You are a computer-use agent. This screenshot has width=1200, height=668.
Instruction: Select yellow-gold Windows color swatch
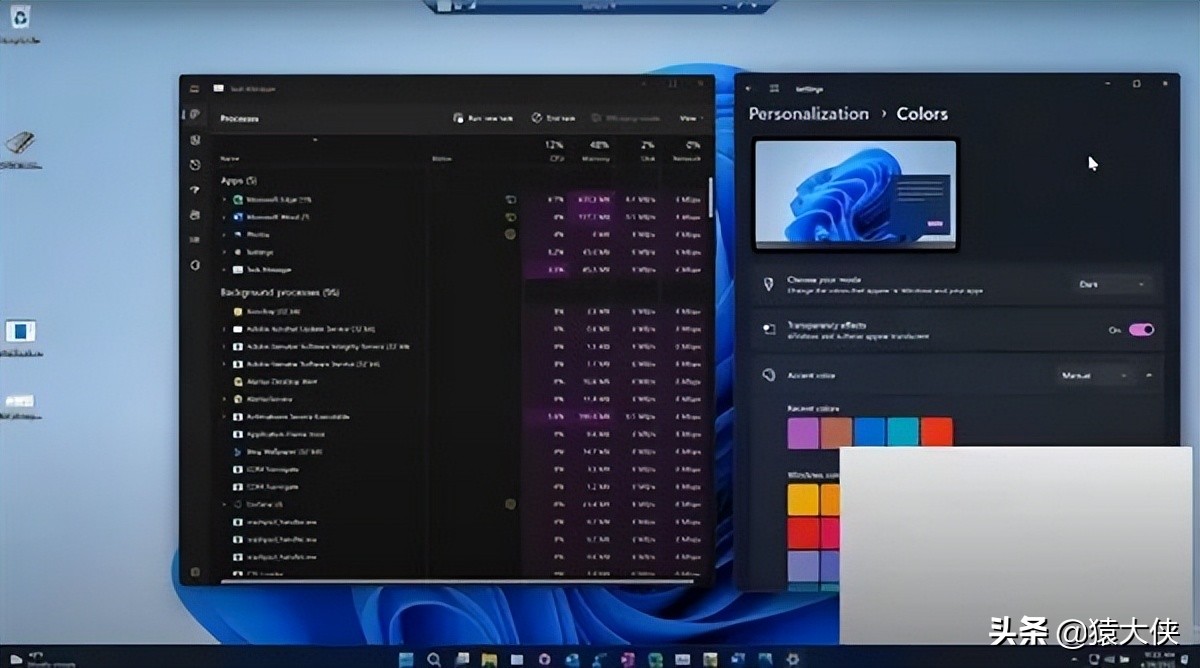click(803, 499)
